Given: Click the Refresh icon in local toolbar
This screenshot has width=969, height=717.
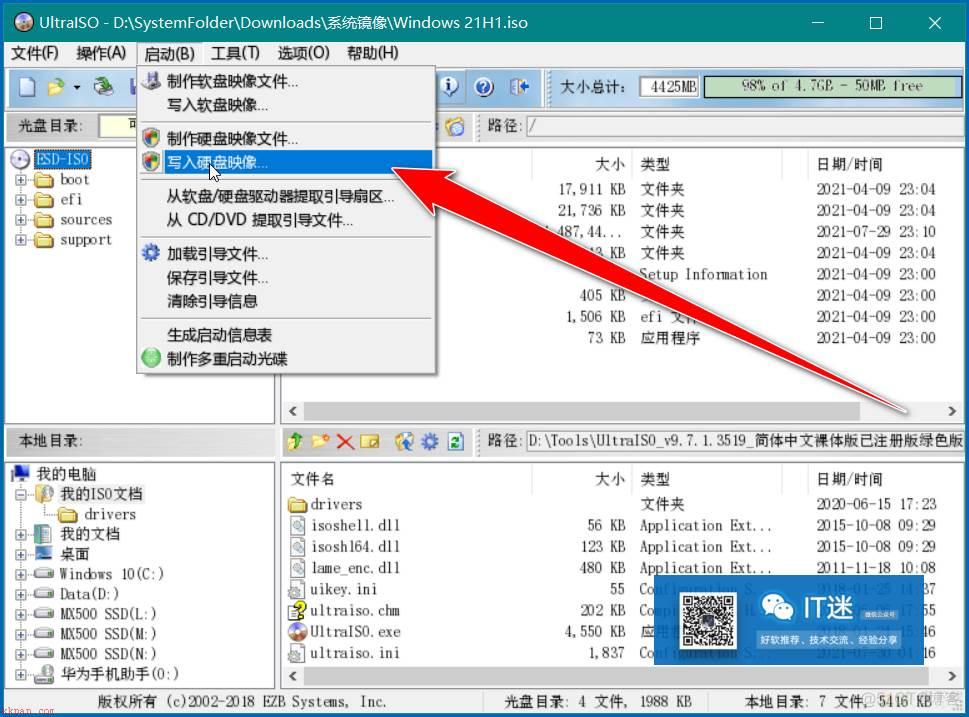Looking at the screenshot, I should (x=455, y=441).
